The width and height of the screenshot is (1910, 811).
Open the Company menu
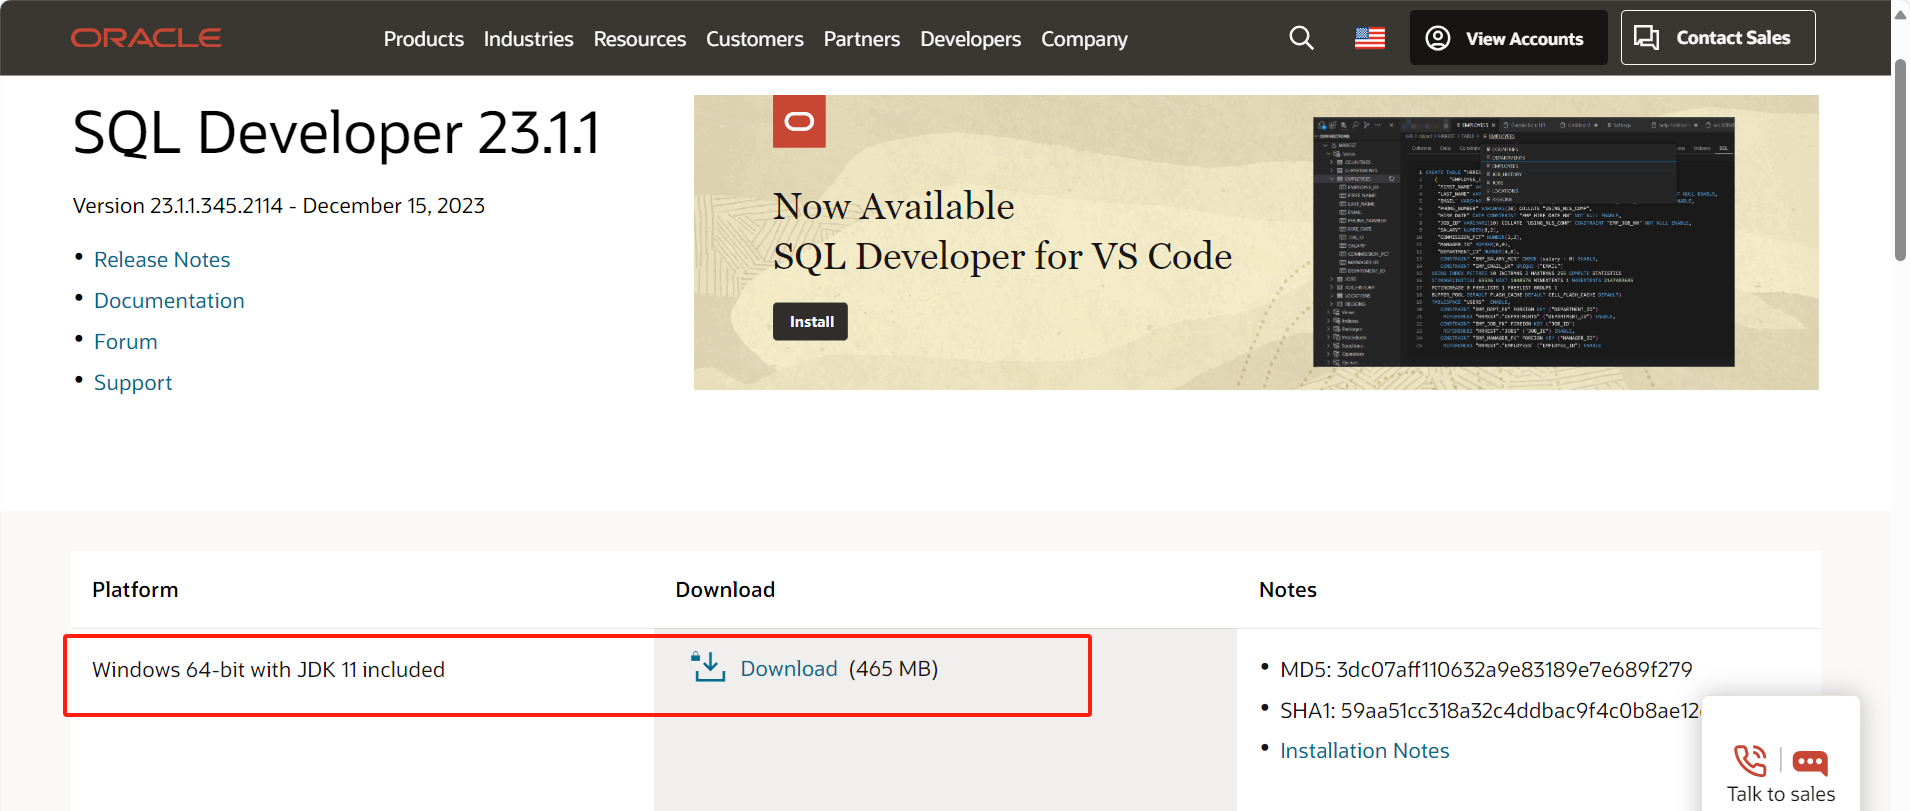(x=1084, y=39)
